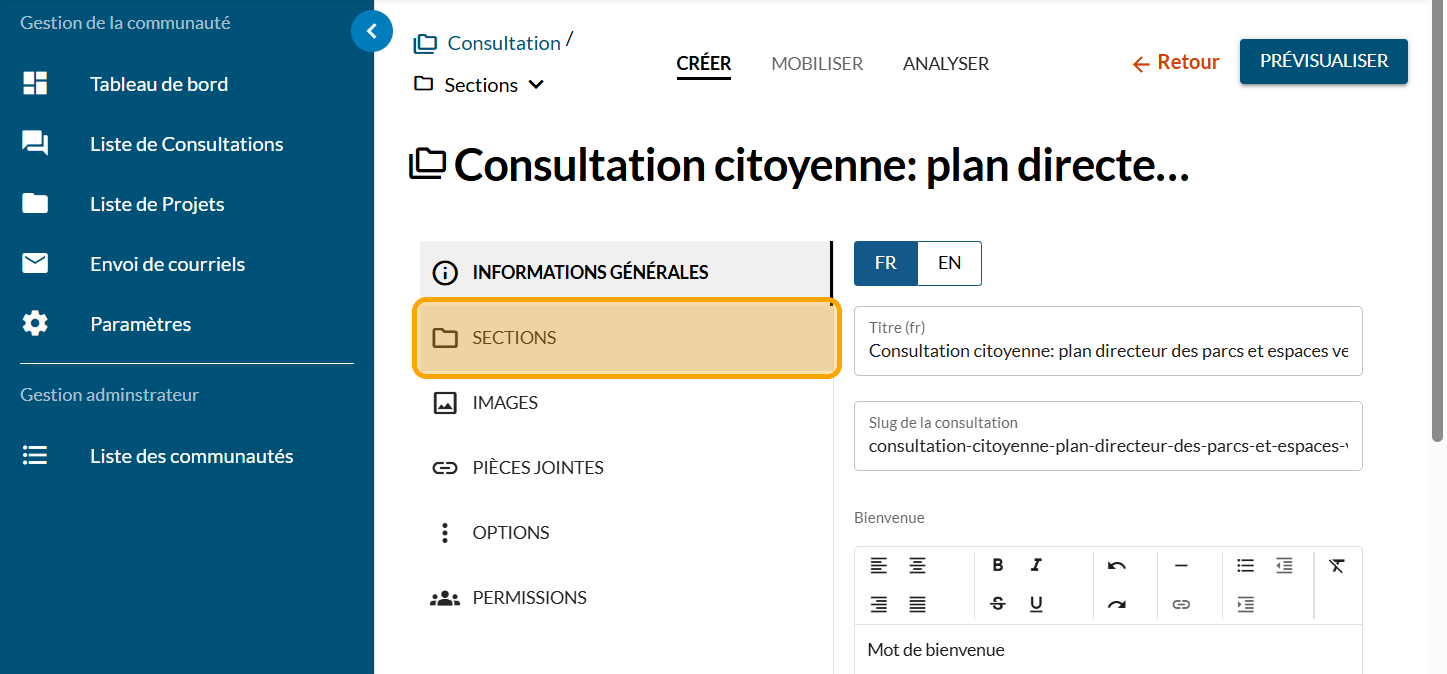Screen dimensions: 1447x674
Task: Collapse the sidebar with the chevron button
Action: tap(372, 31)
